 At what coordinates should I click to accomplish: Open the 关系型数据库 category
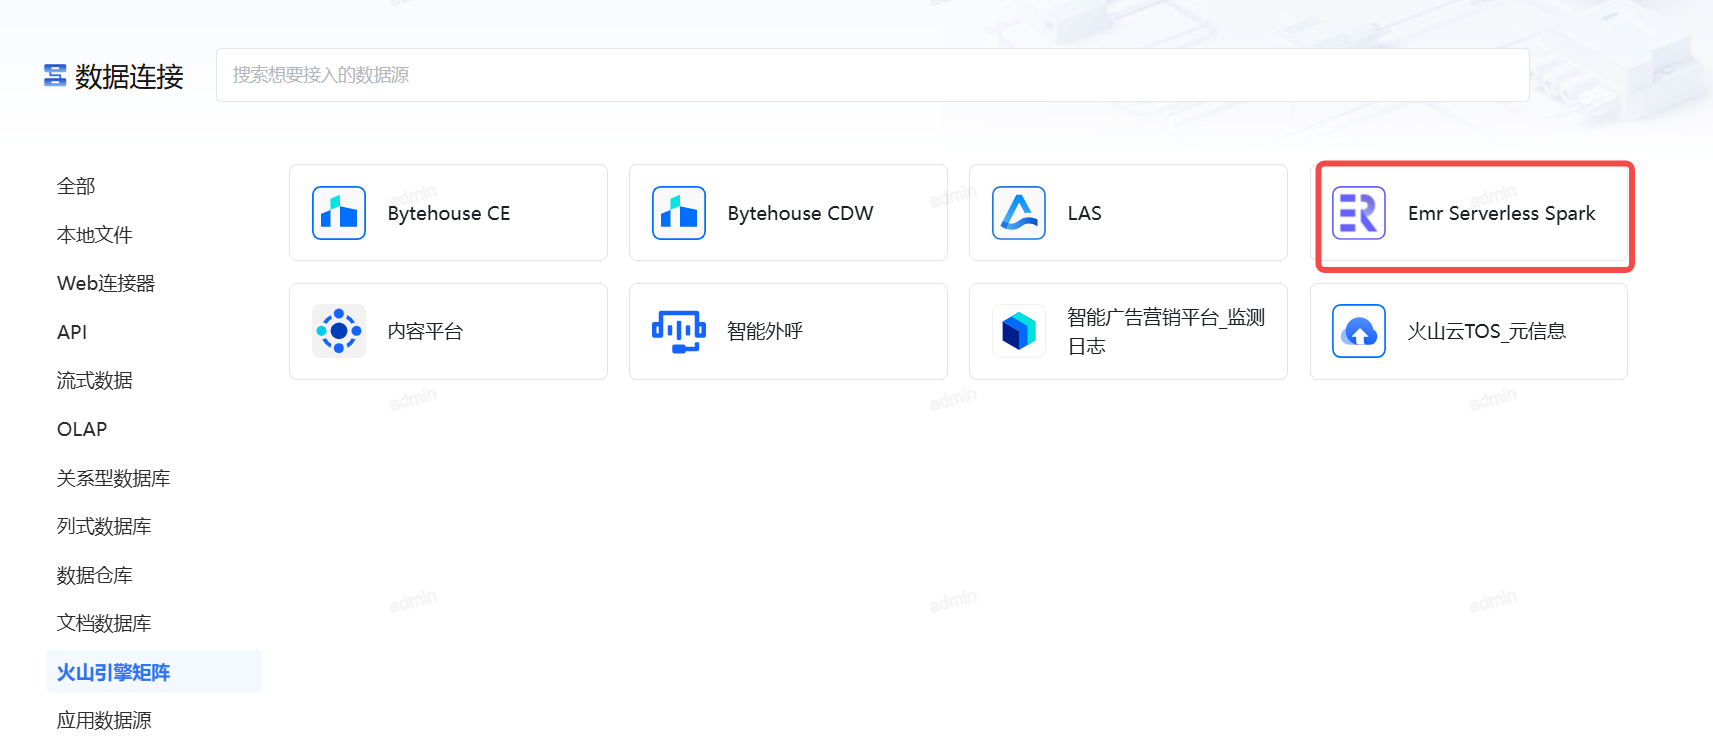pyautogui.click(x=113, y=478)
